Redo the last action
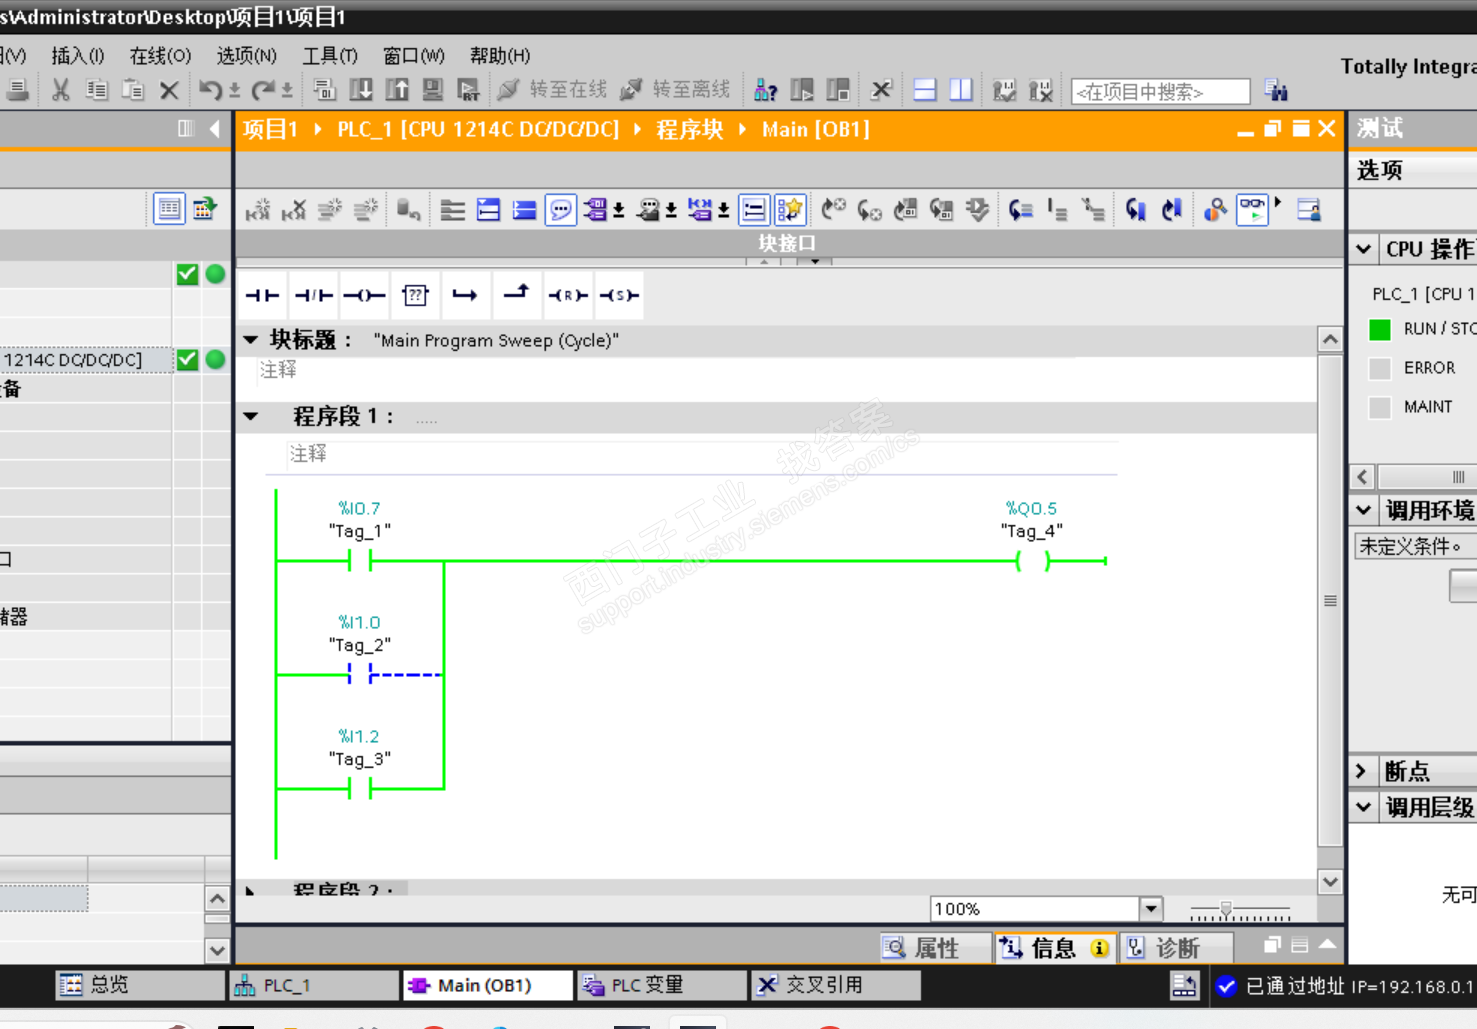The image size is (1477, 1029). pos(263,90)
